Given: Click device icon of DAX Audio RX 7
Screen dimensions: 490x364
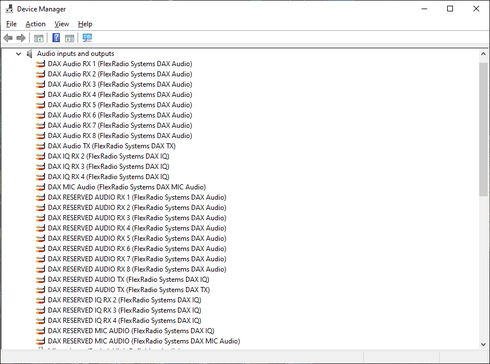Looking at the screenshot, I should (x=40, y=126).
